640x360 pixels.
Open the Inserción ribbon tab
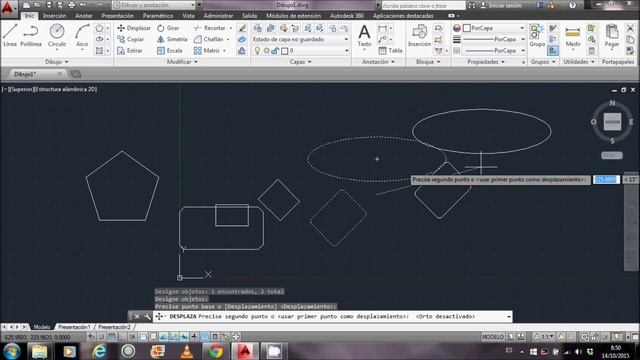click(x=55, y=16)
